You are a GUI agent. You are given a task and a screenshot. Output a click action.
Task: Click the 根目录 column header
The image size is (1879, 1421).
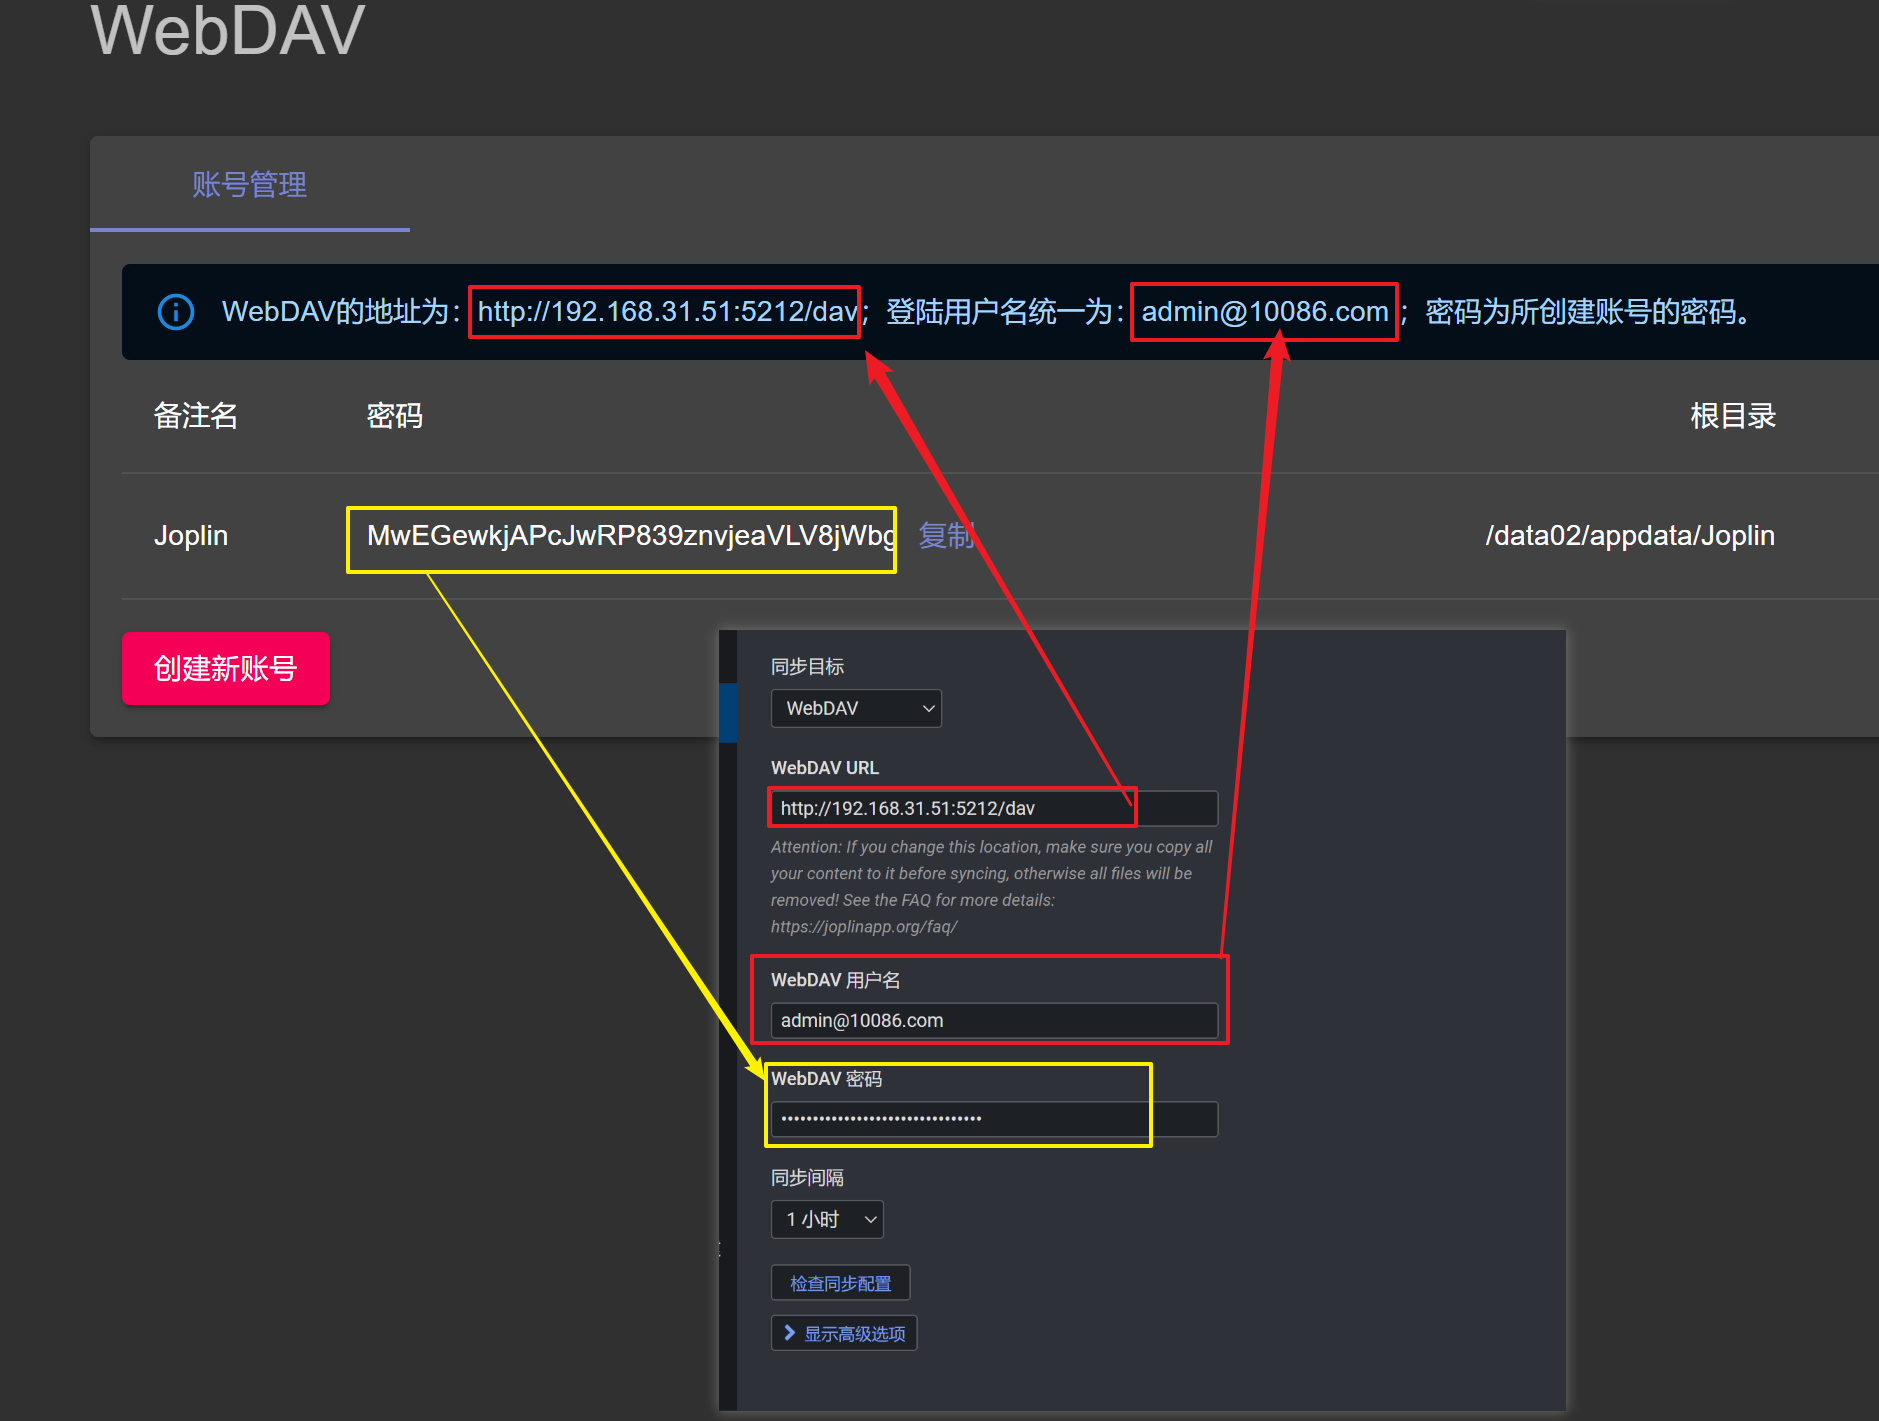[x=1733, y=416]
